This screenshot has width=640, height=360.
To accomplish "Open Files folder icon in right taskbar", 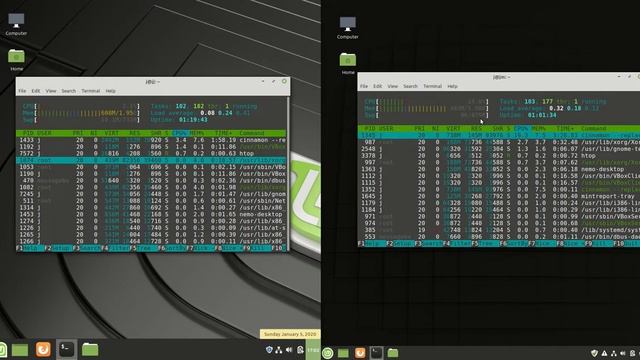I will (x=393, y=353).
